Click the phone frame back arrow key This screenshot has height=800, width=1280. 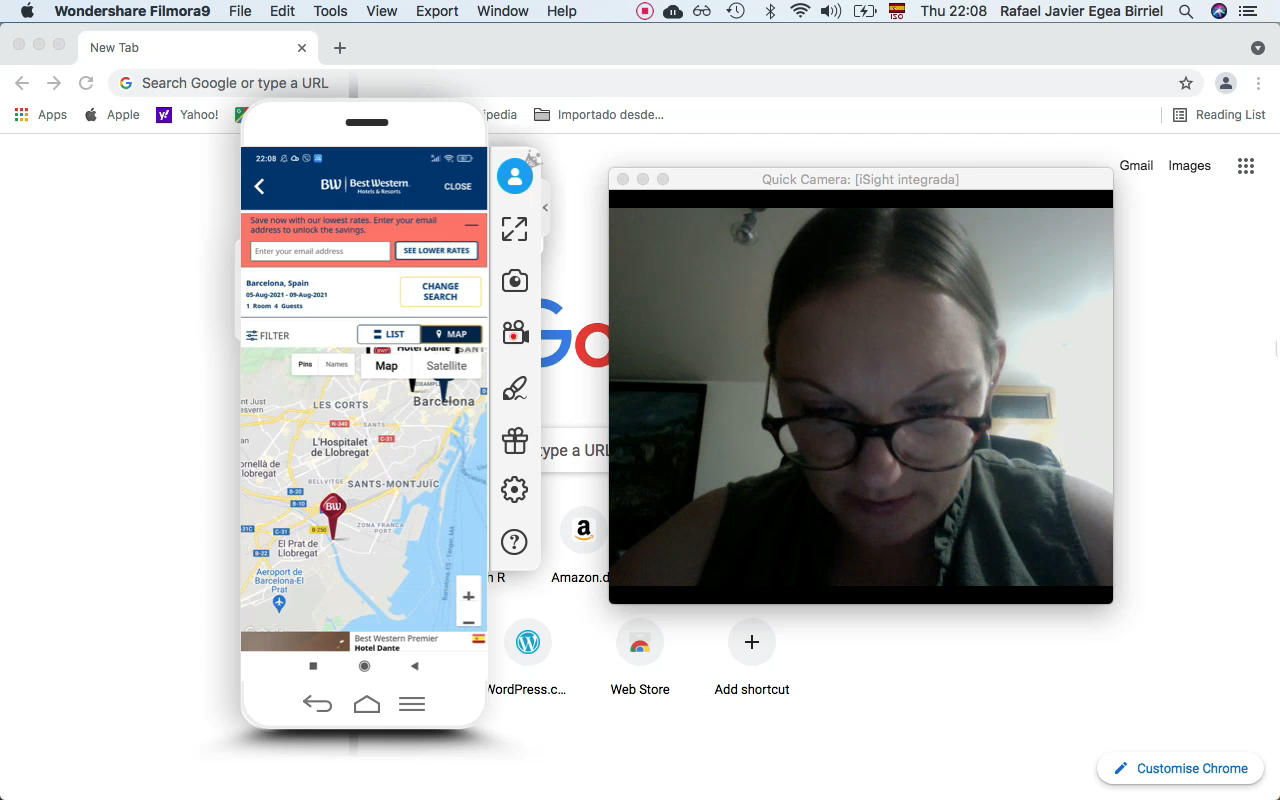click(317, 704)
